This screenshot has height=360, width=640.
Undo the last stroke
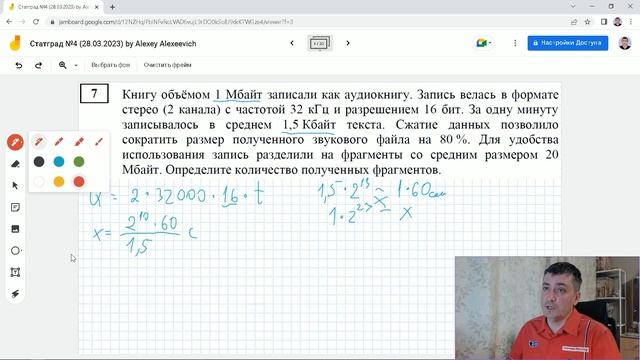pos(18,65)
